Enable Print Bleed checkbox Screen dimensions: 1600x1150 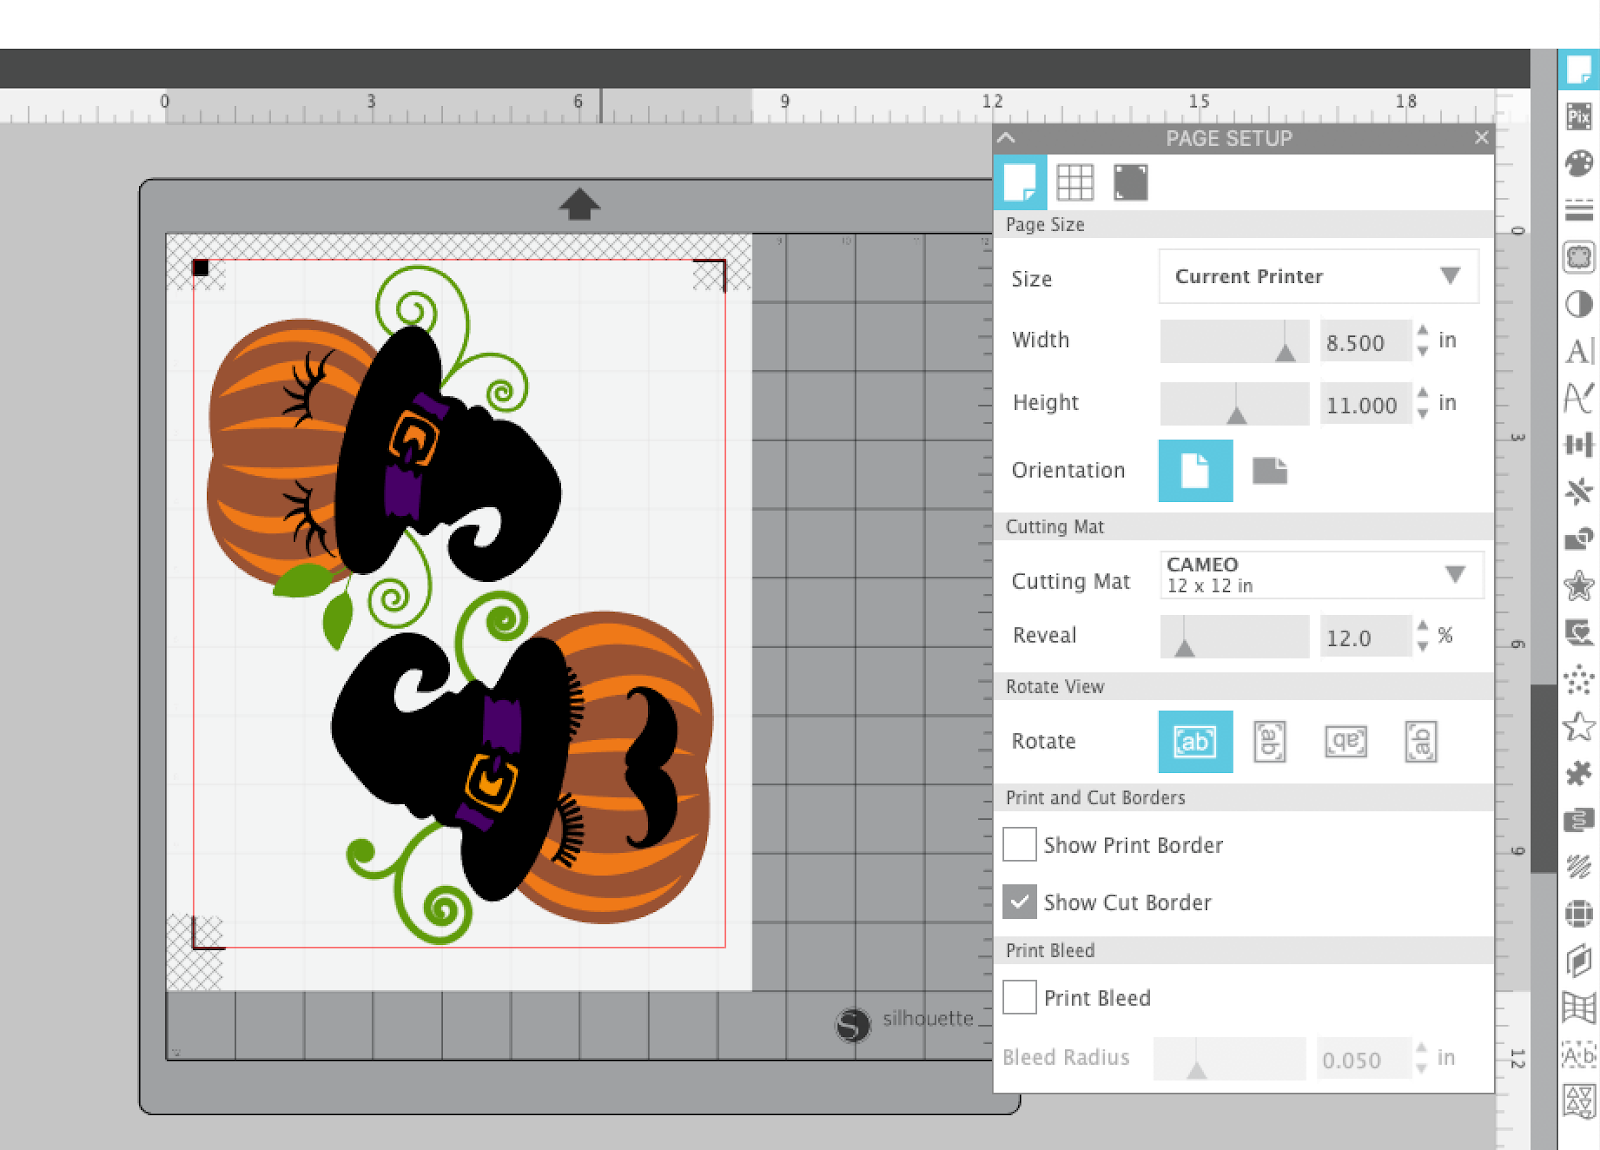point(1019,997)
